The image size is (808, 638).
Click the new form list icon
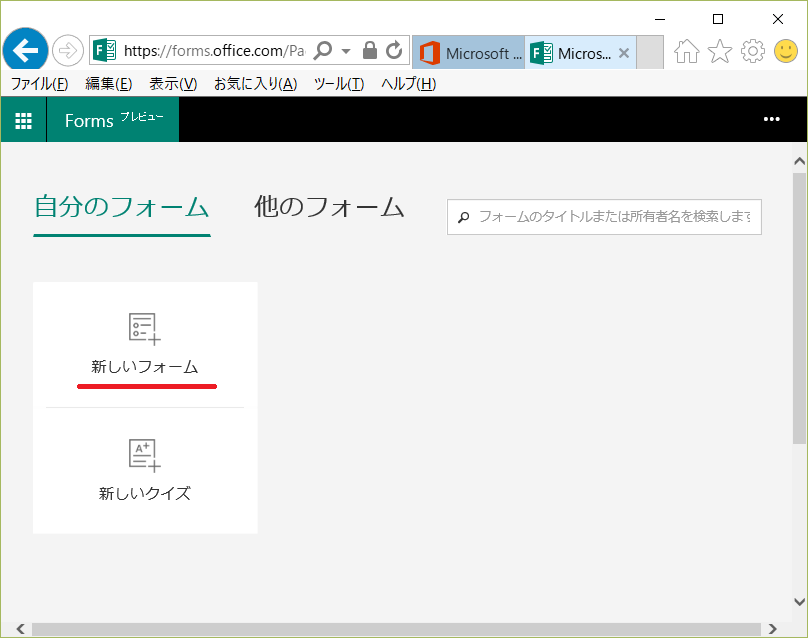[x=145, y=329]
